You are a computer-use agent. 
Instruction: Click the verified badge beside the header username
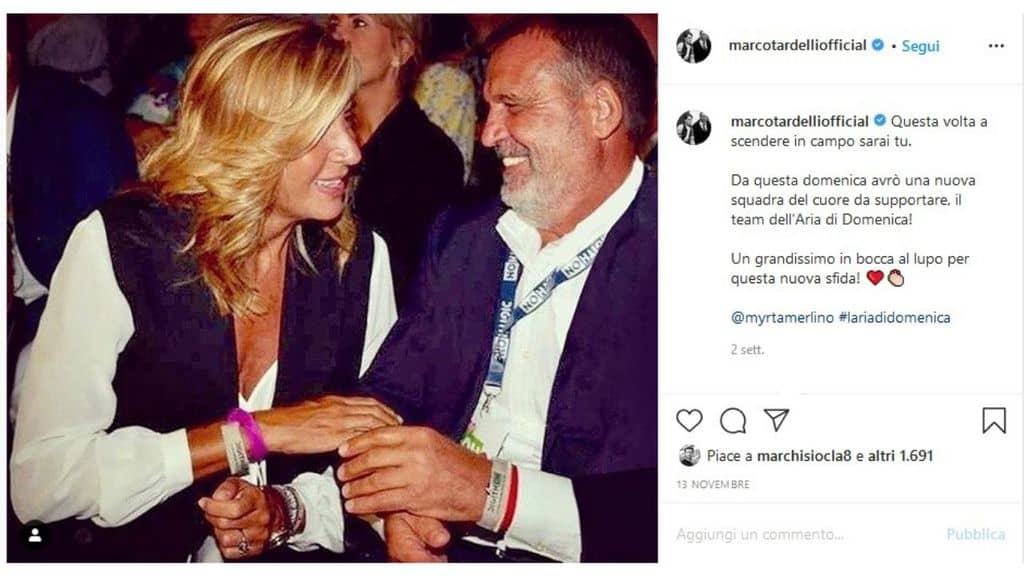pyautogui.click(x=877, y=44)
